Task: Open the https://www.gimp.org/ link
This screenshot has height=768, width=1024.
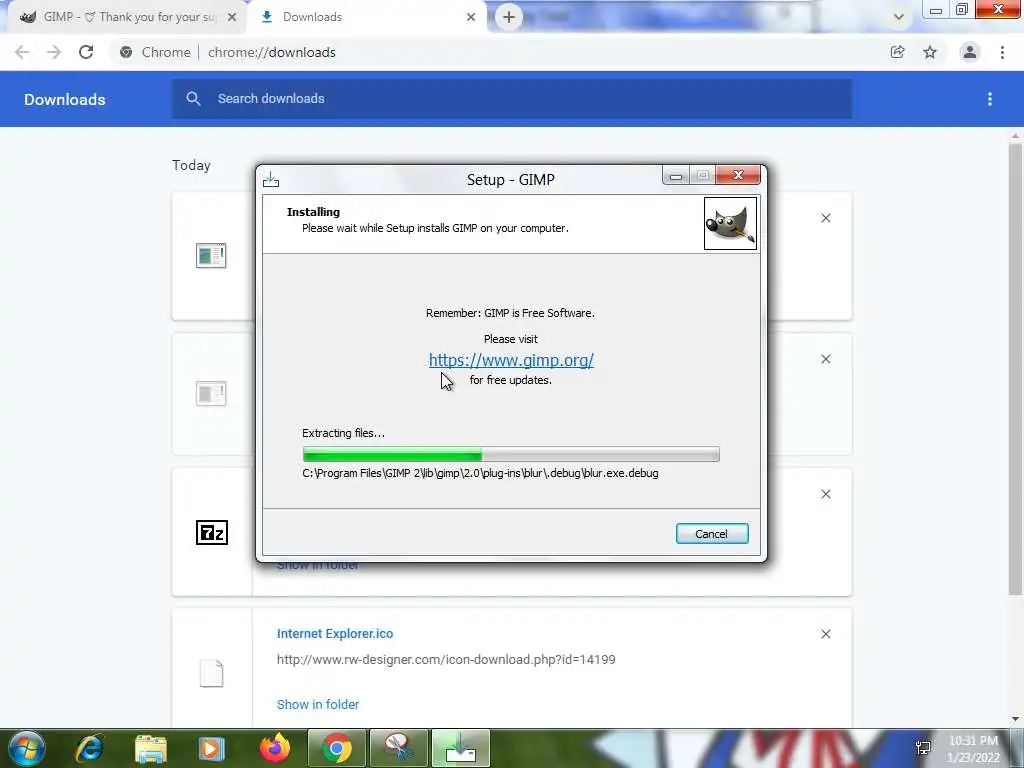Action: [511, 360]
